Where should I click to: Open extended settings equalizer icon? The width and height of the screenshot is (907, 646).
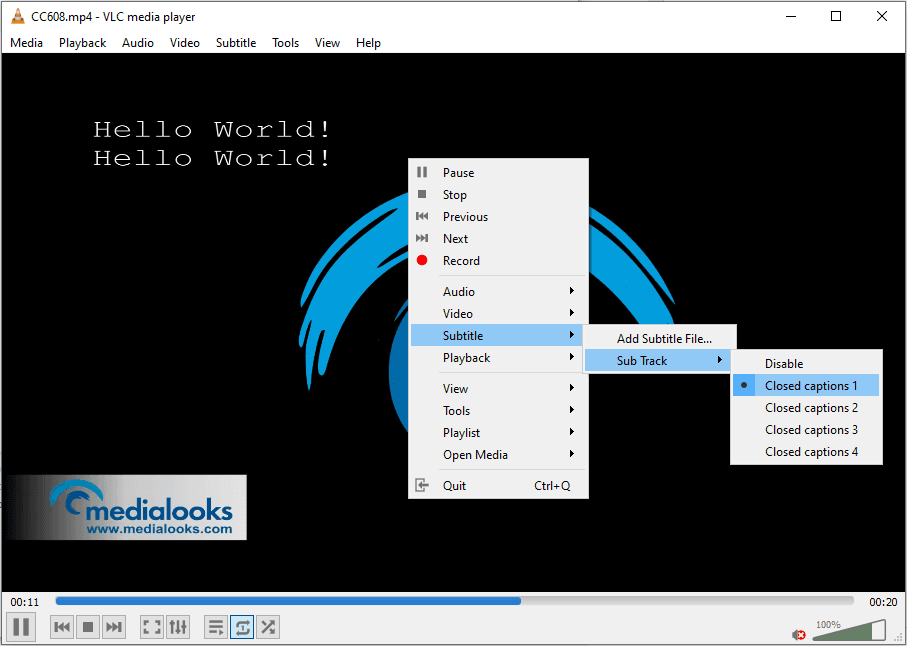(178, 627)
